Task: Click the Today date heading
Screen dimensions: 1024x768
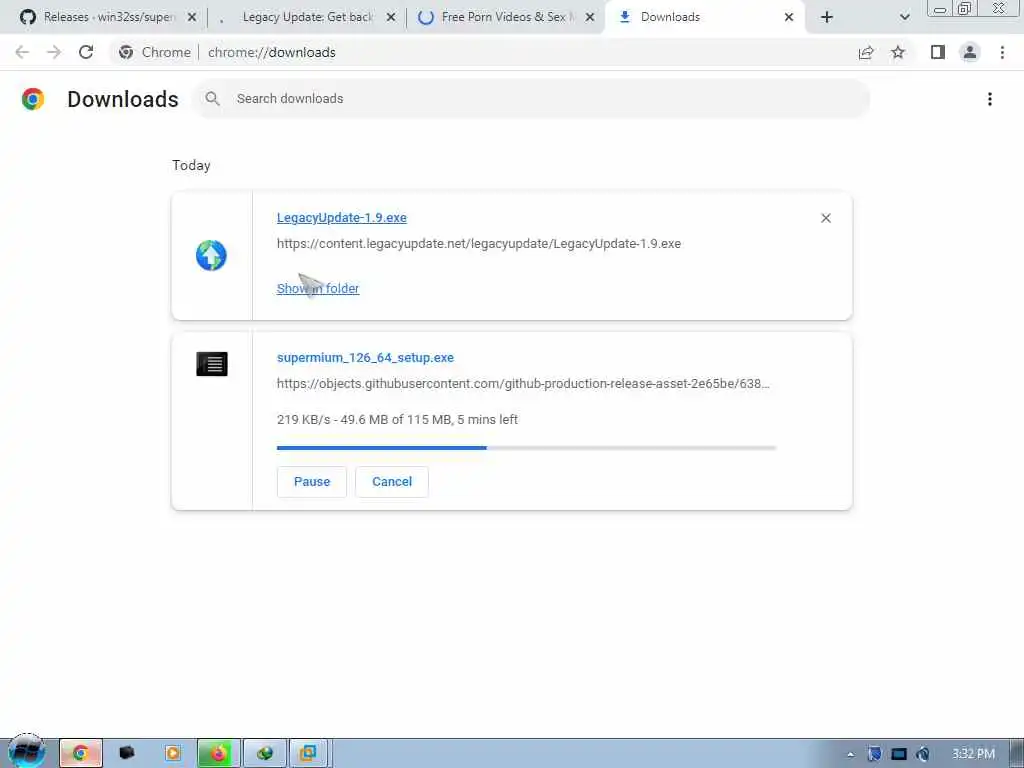Action: 191,165
